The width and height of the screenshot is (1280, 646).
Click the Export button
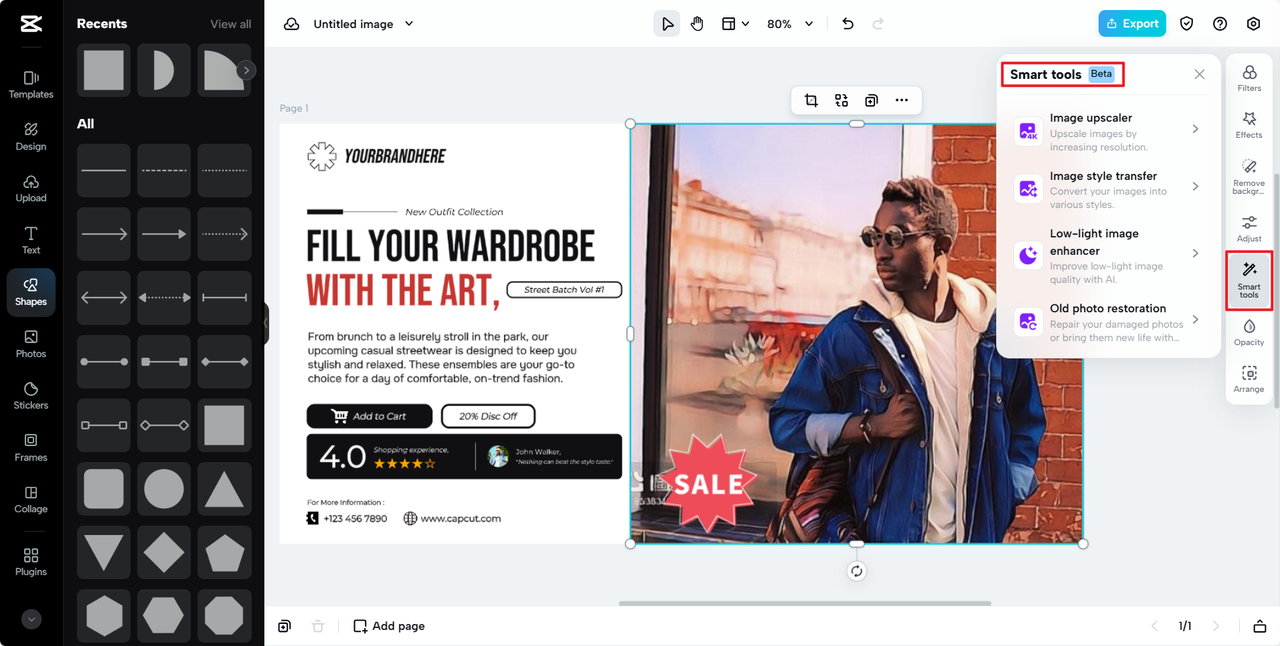1132,24
